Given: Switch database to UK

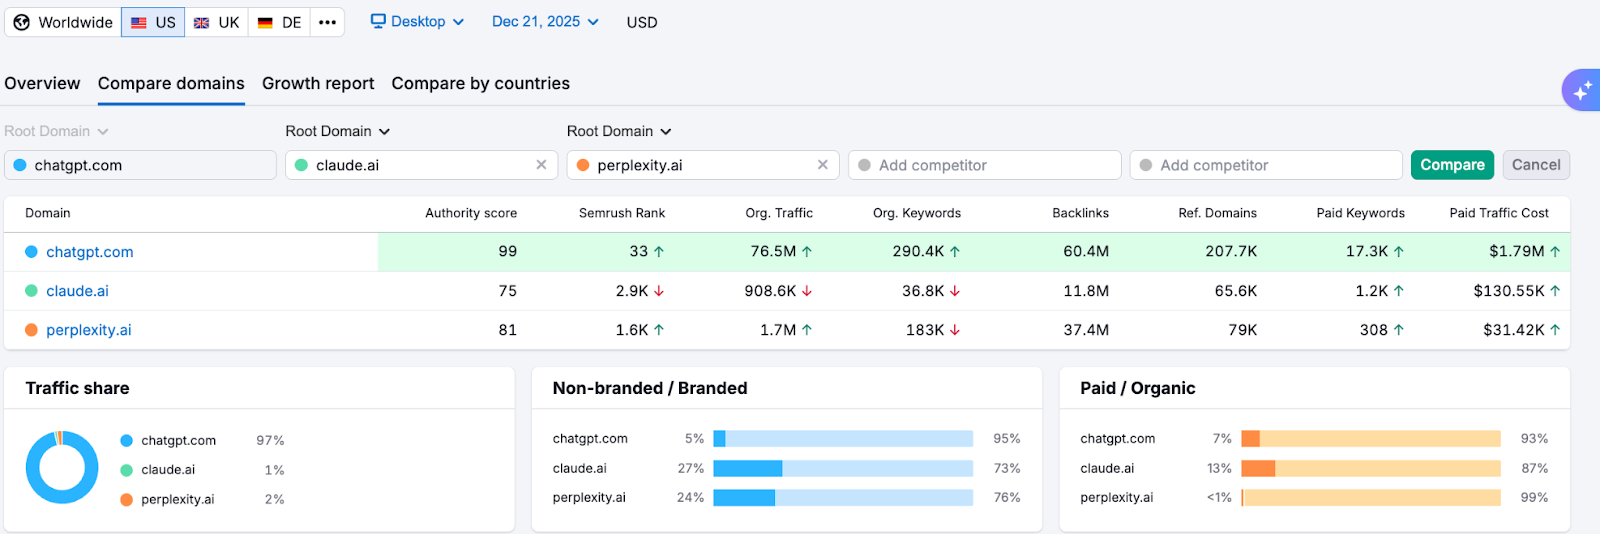Looking at the screenshot, I should [x=216, y=22].
